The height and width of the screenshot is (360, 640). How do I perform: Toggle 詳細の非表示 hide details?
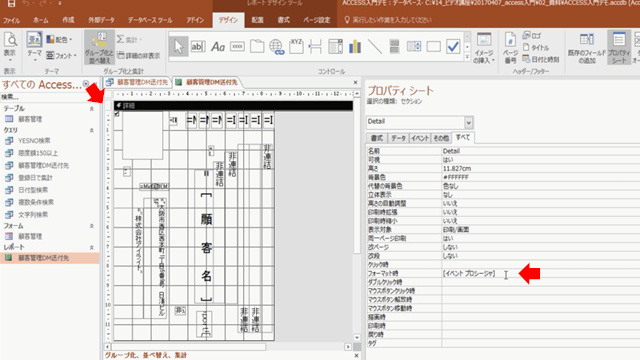(138, 55)
